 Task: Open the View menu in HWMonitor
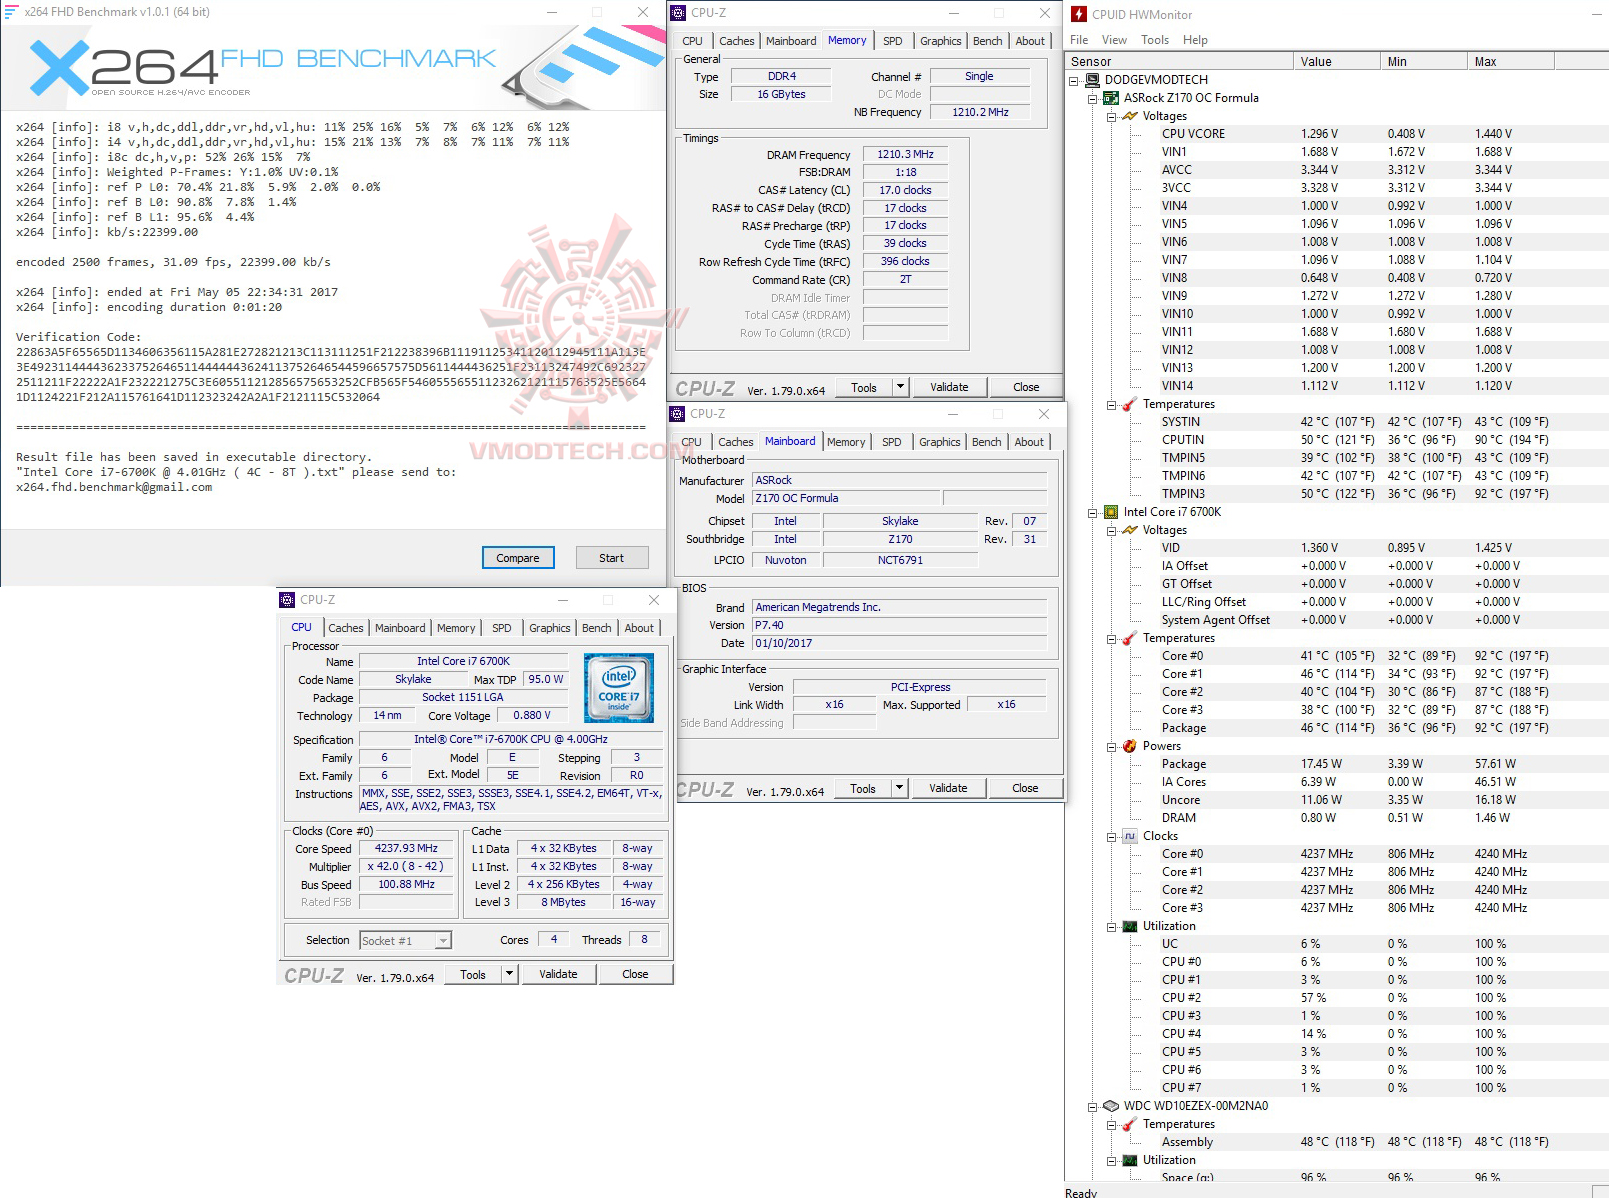click(1114, 40)
